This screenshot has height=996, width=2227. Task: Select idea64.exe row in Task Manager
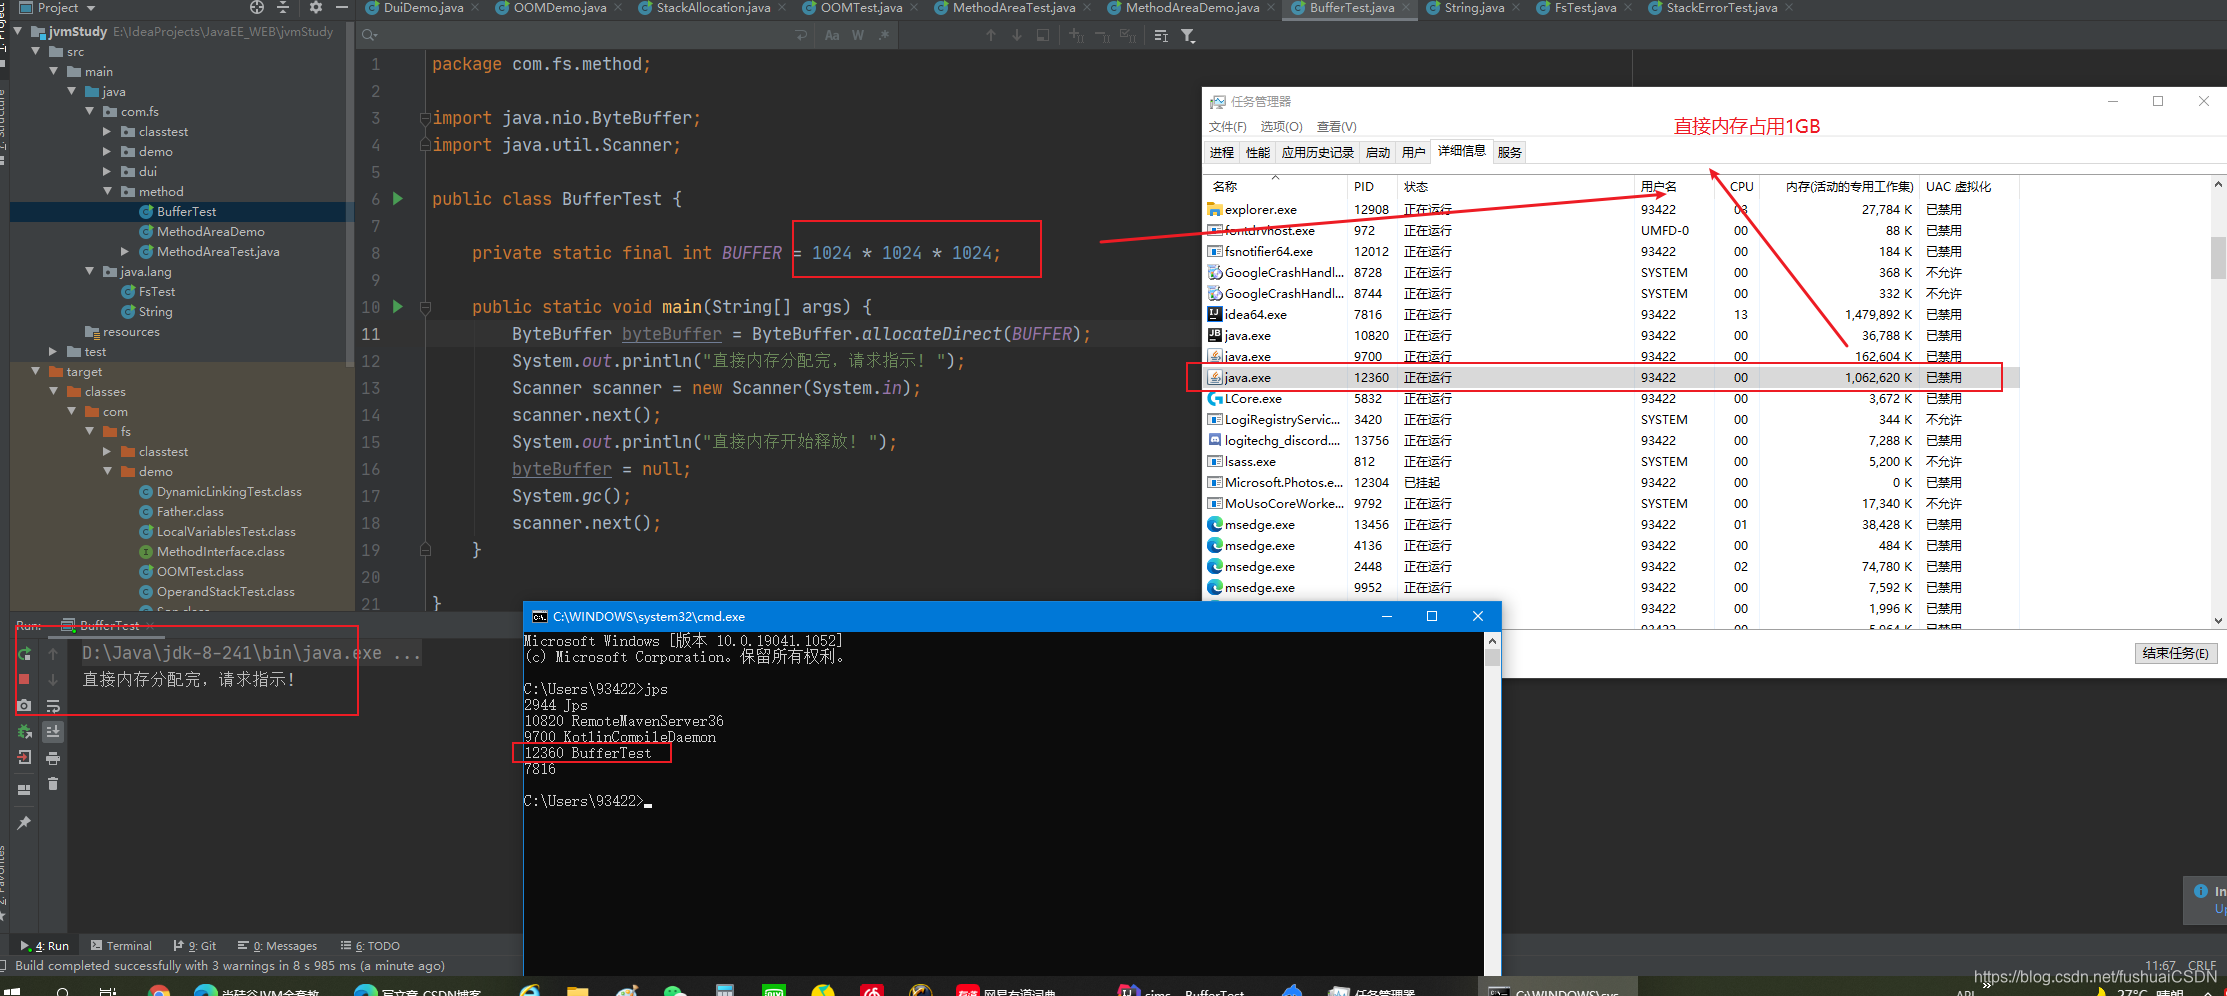(x=1610, y=315)
